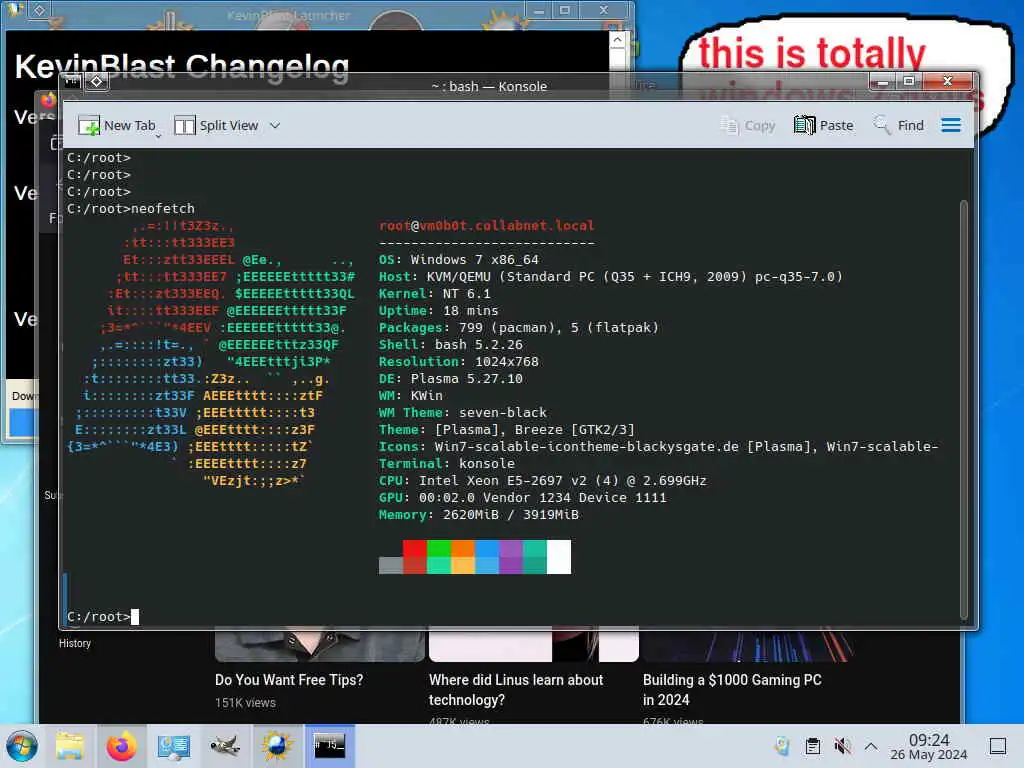
Task: Click the 'OS: Windows 7 x86_64' line
Action: click(458, 259)
